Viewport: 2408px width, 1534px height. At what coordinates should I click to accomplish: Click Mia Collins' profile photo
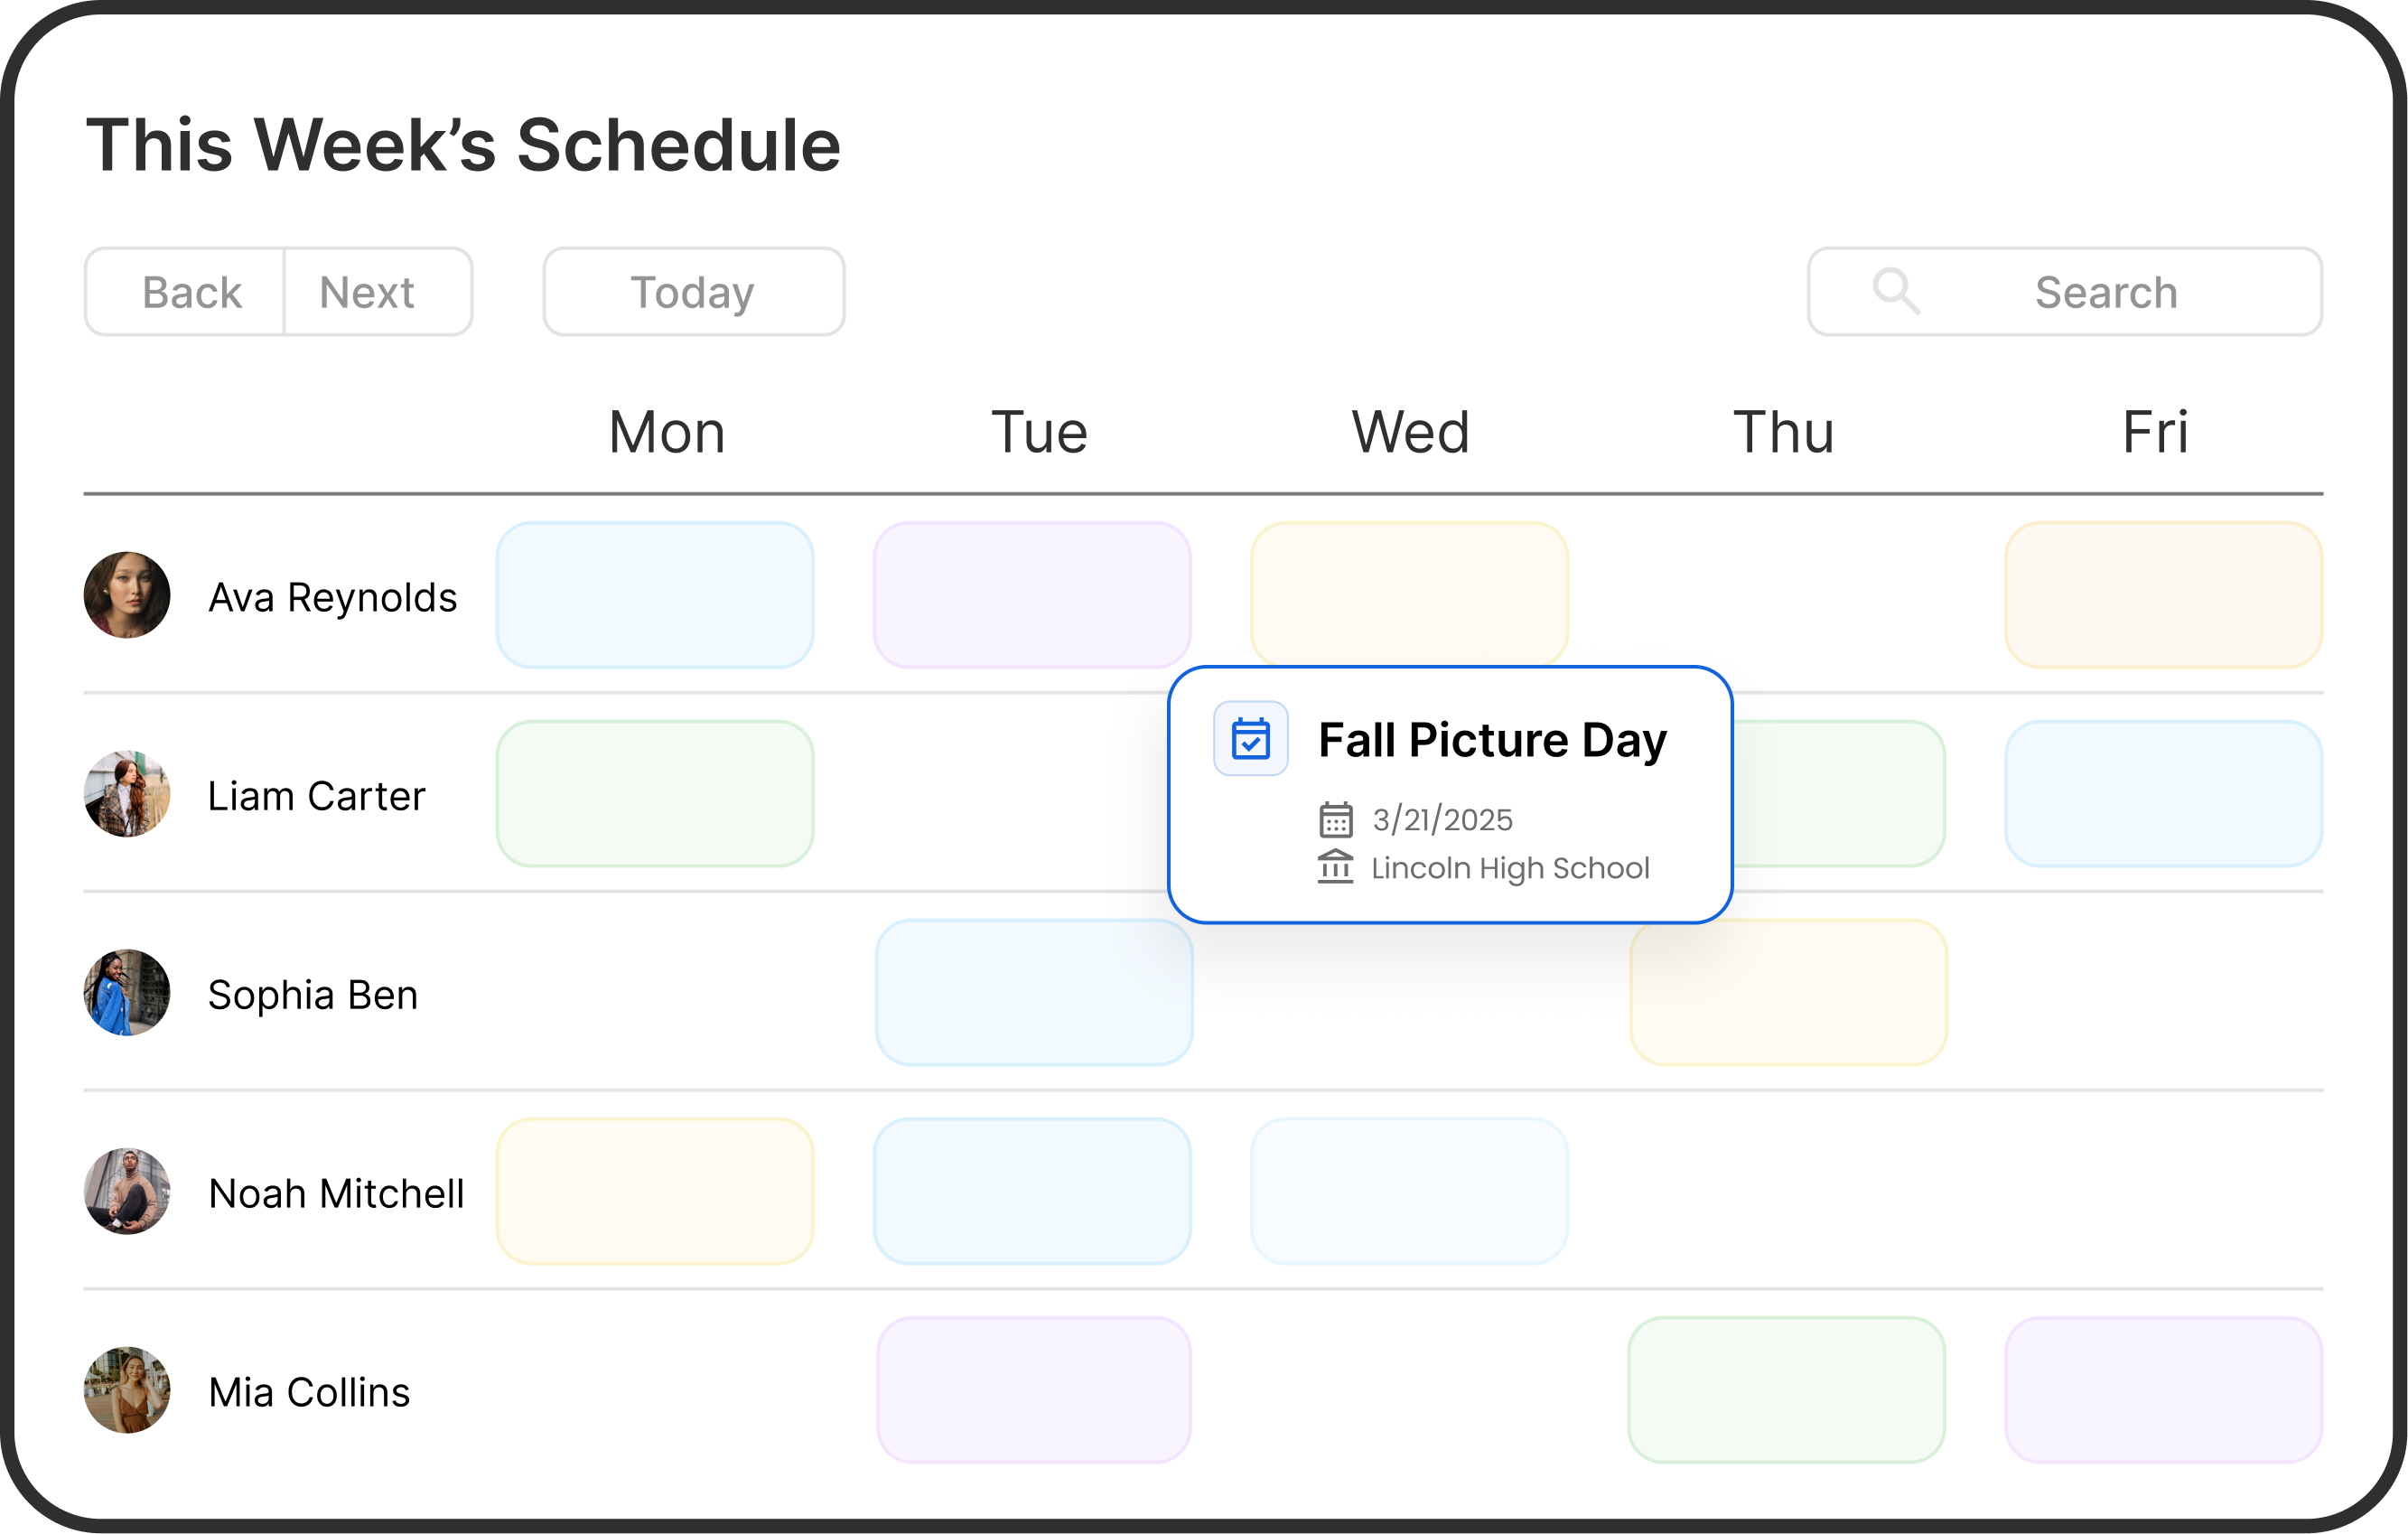127,1390
